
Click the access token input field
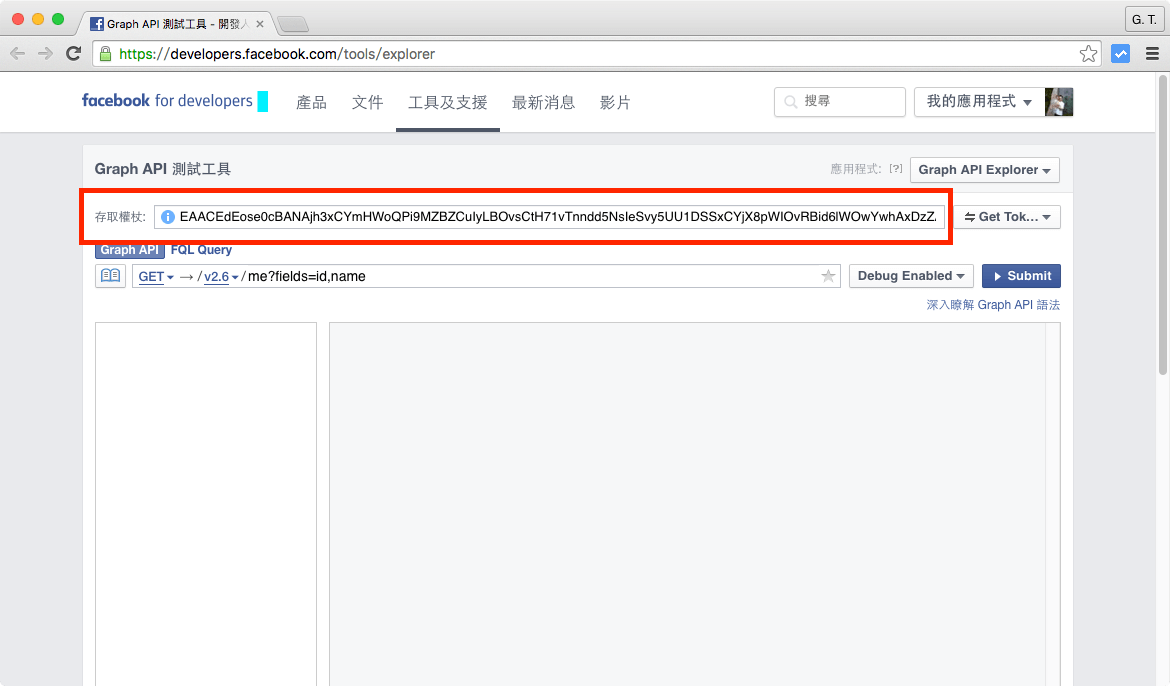click(558, 217)
